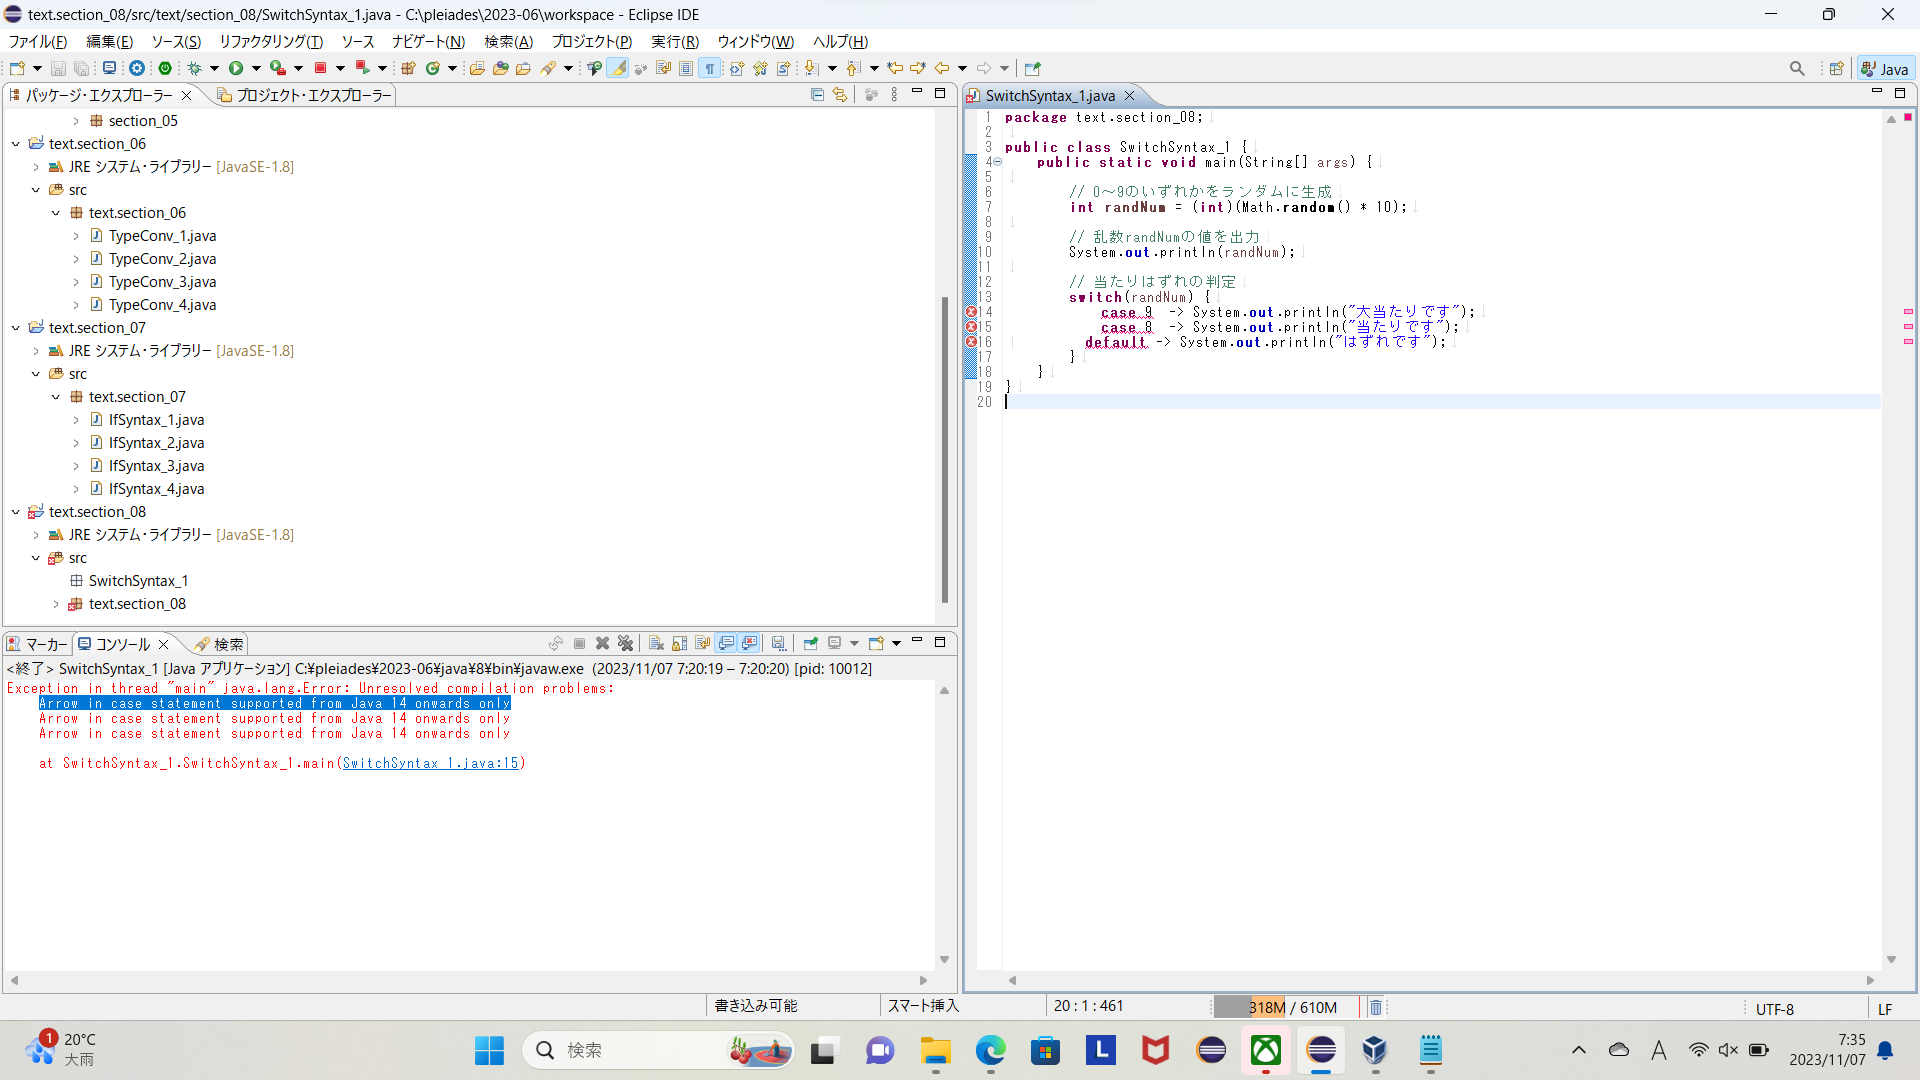Image resolution: width=1920 pixels, height=1080 pixels.
Task: Switch to プロジェクト・エクスプローラー tab
Action: 304,95
